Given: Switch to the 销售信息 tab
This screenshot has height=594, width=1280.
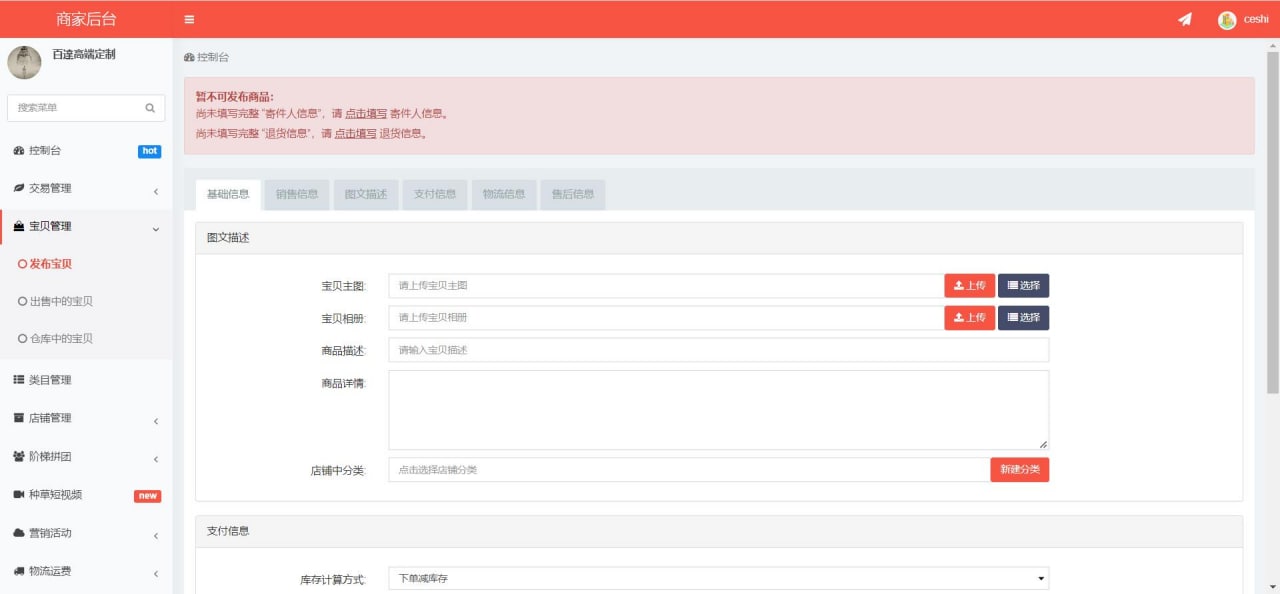Looking at the screenshot, I should 297,194.
